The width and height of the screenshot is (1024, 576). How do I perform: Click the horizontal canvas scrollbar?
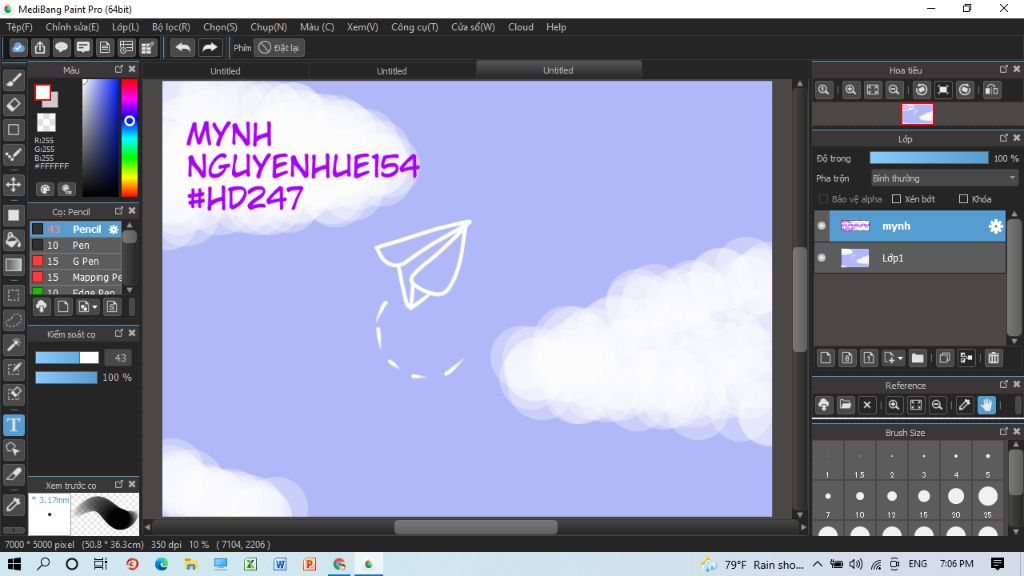click(475, 526)
